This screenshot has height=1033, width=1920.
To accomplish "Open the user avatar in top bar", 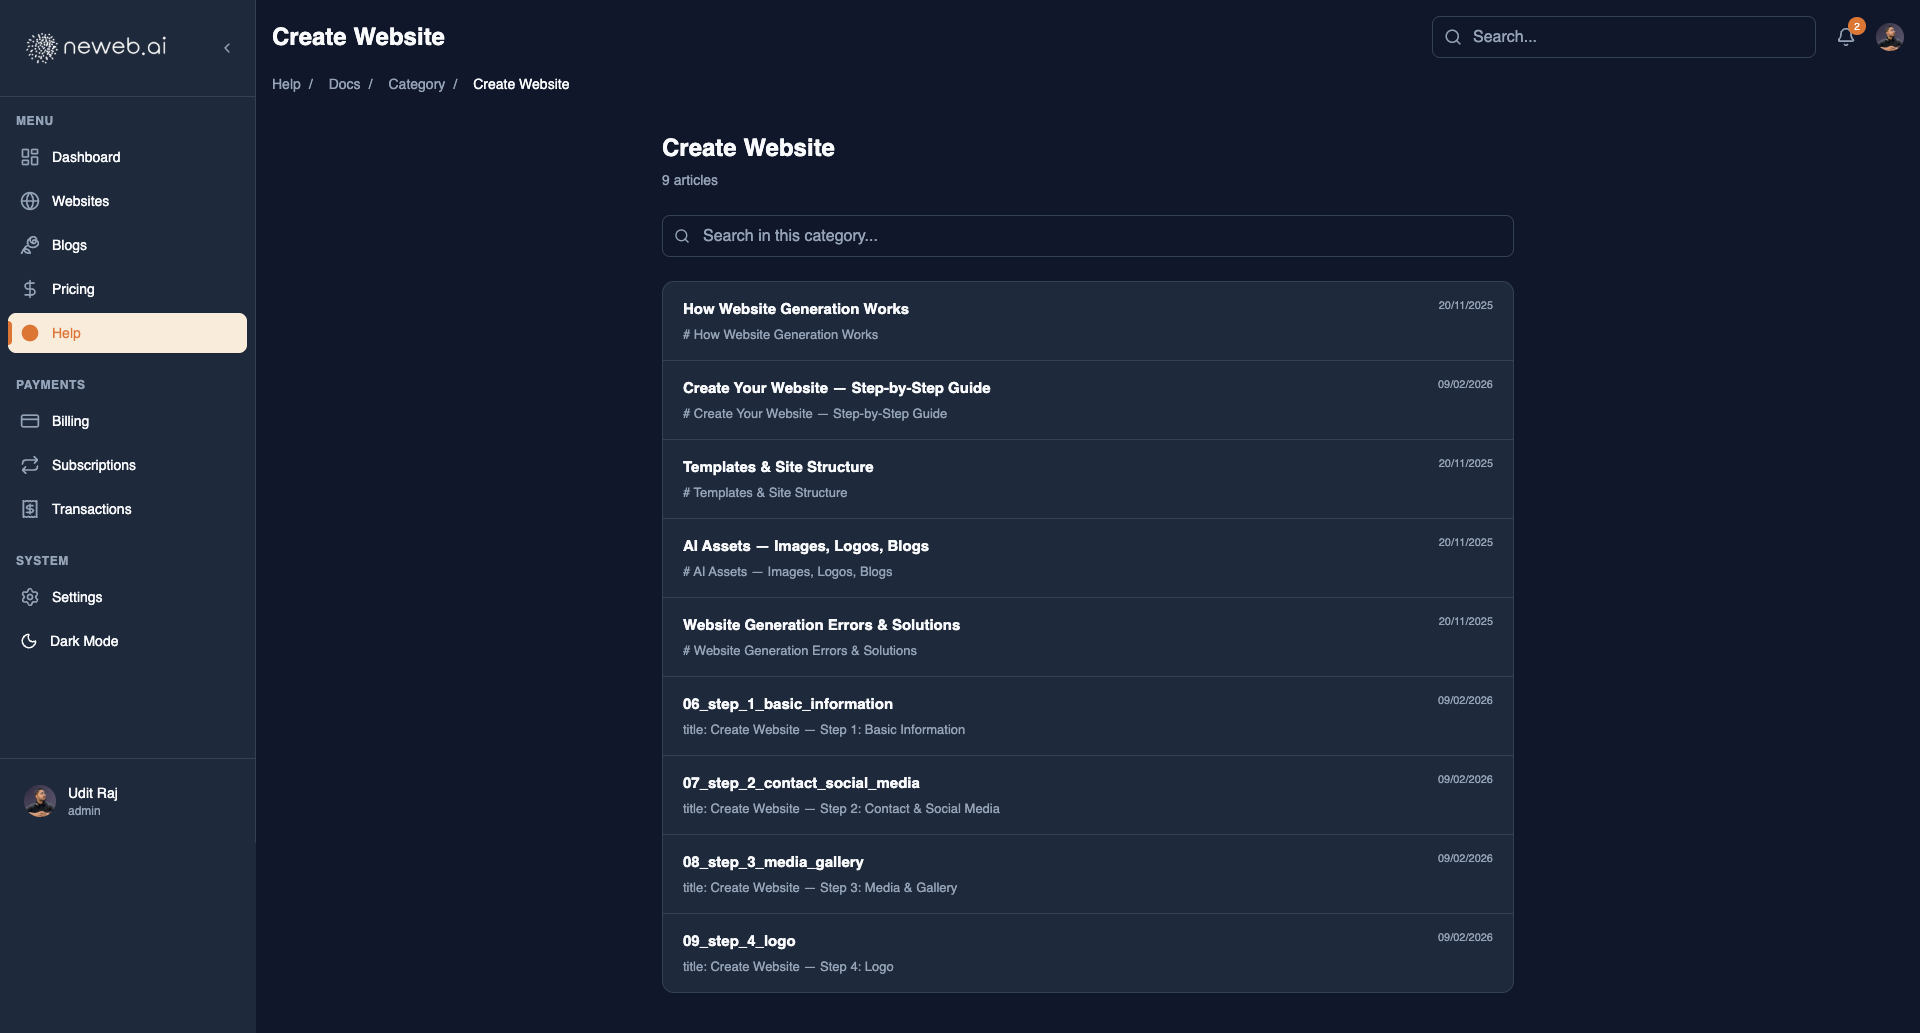I will 1889,37.
